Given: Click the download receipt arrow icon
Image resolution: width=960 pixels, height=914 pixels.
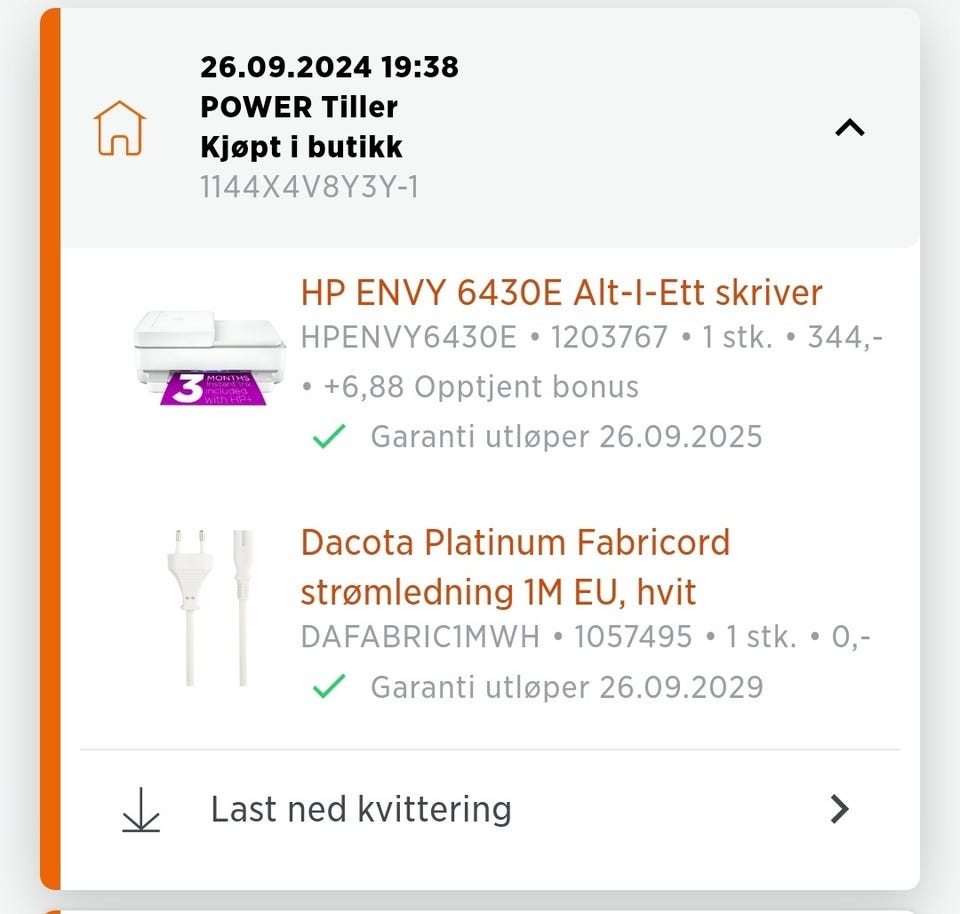Looking at the screenshot, I should click(x=141, y=810).
